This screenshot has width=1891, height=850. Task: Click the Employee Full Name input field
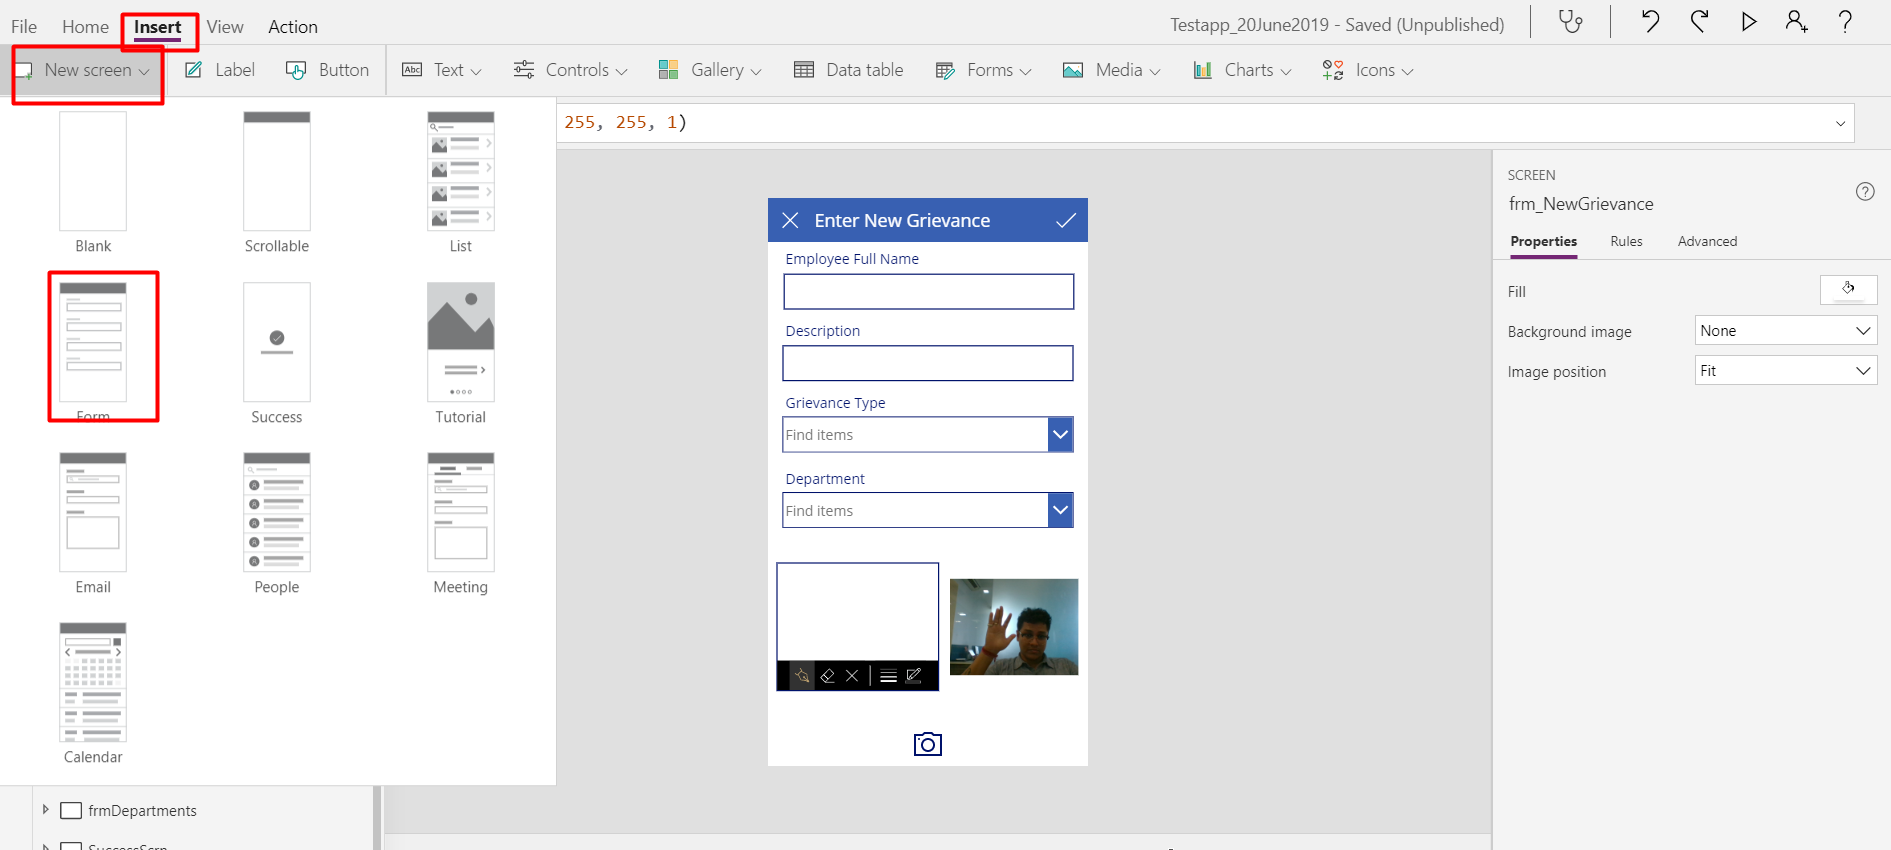929,292
